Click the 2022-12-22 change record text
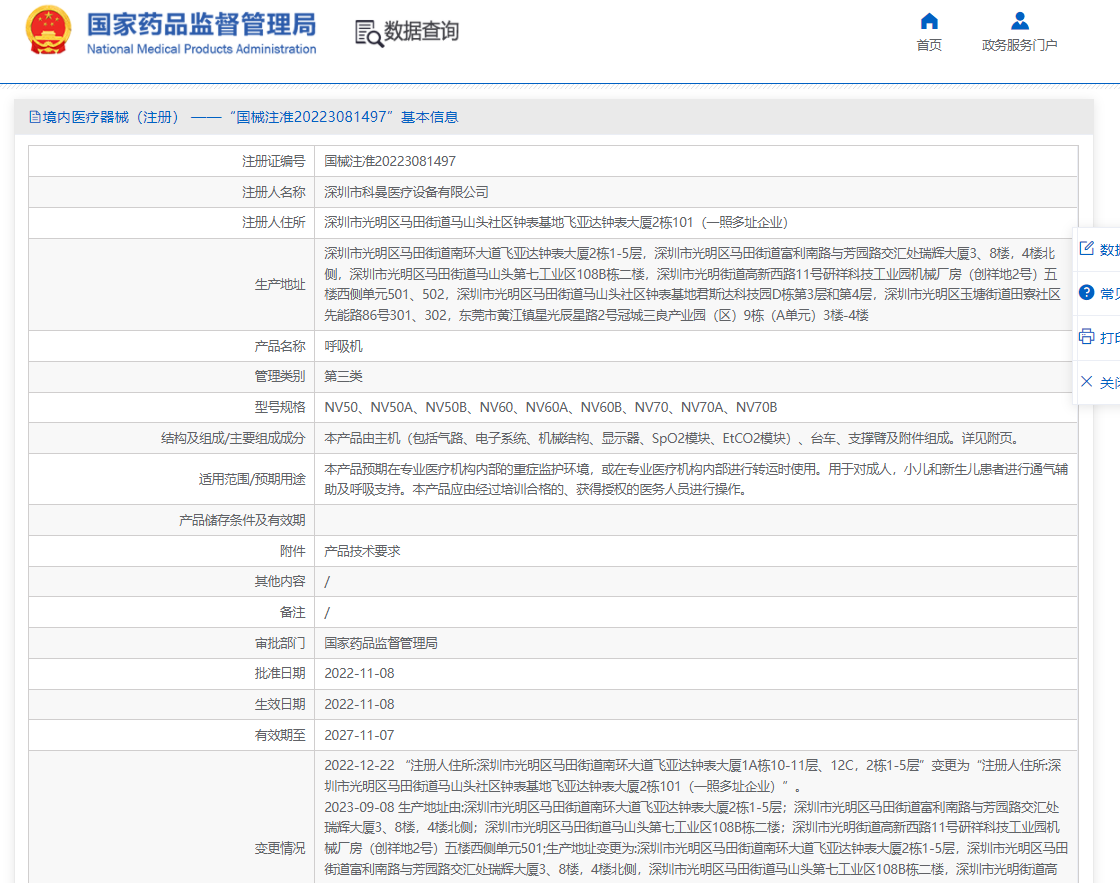 (693, 776)
